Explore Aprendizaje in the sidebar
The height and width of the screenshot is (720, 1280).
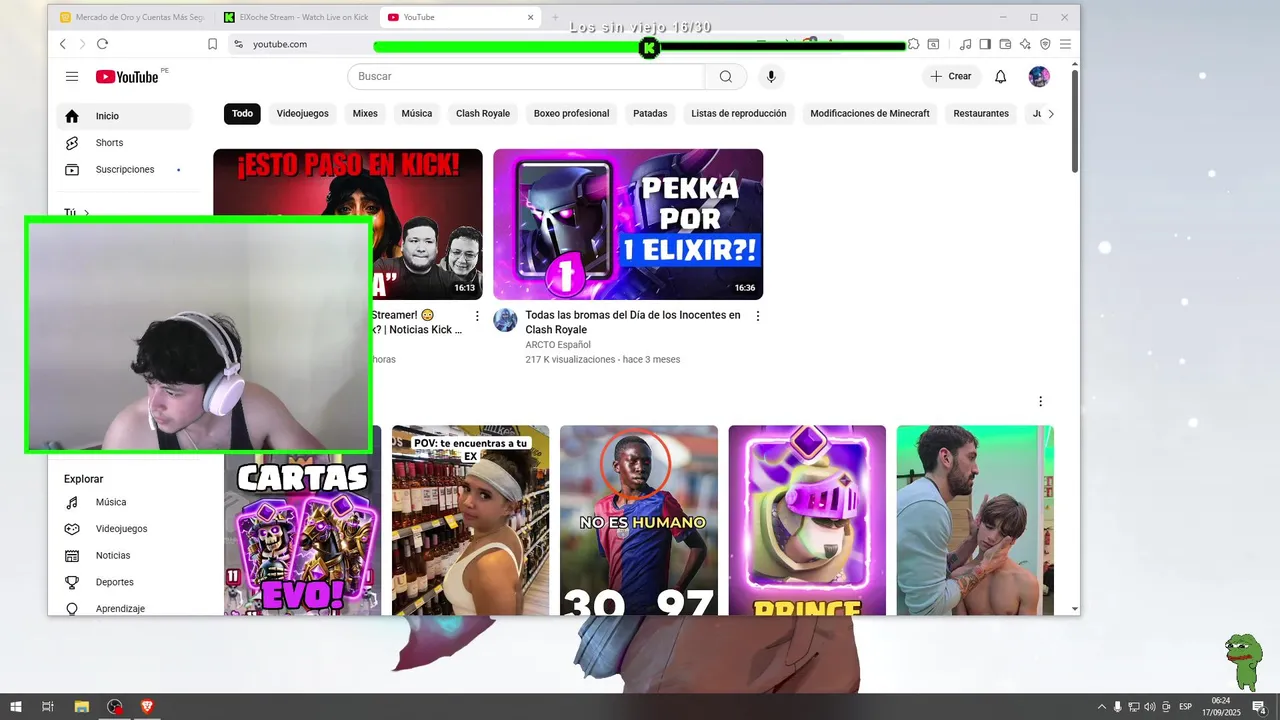tap(124, 608)
